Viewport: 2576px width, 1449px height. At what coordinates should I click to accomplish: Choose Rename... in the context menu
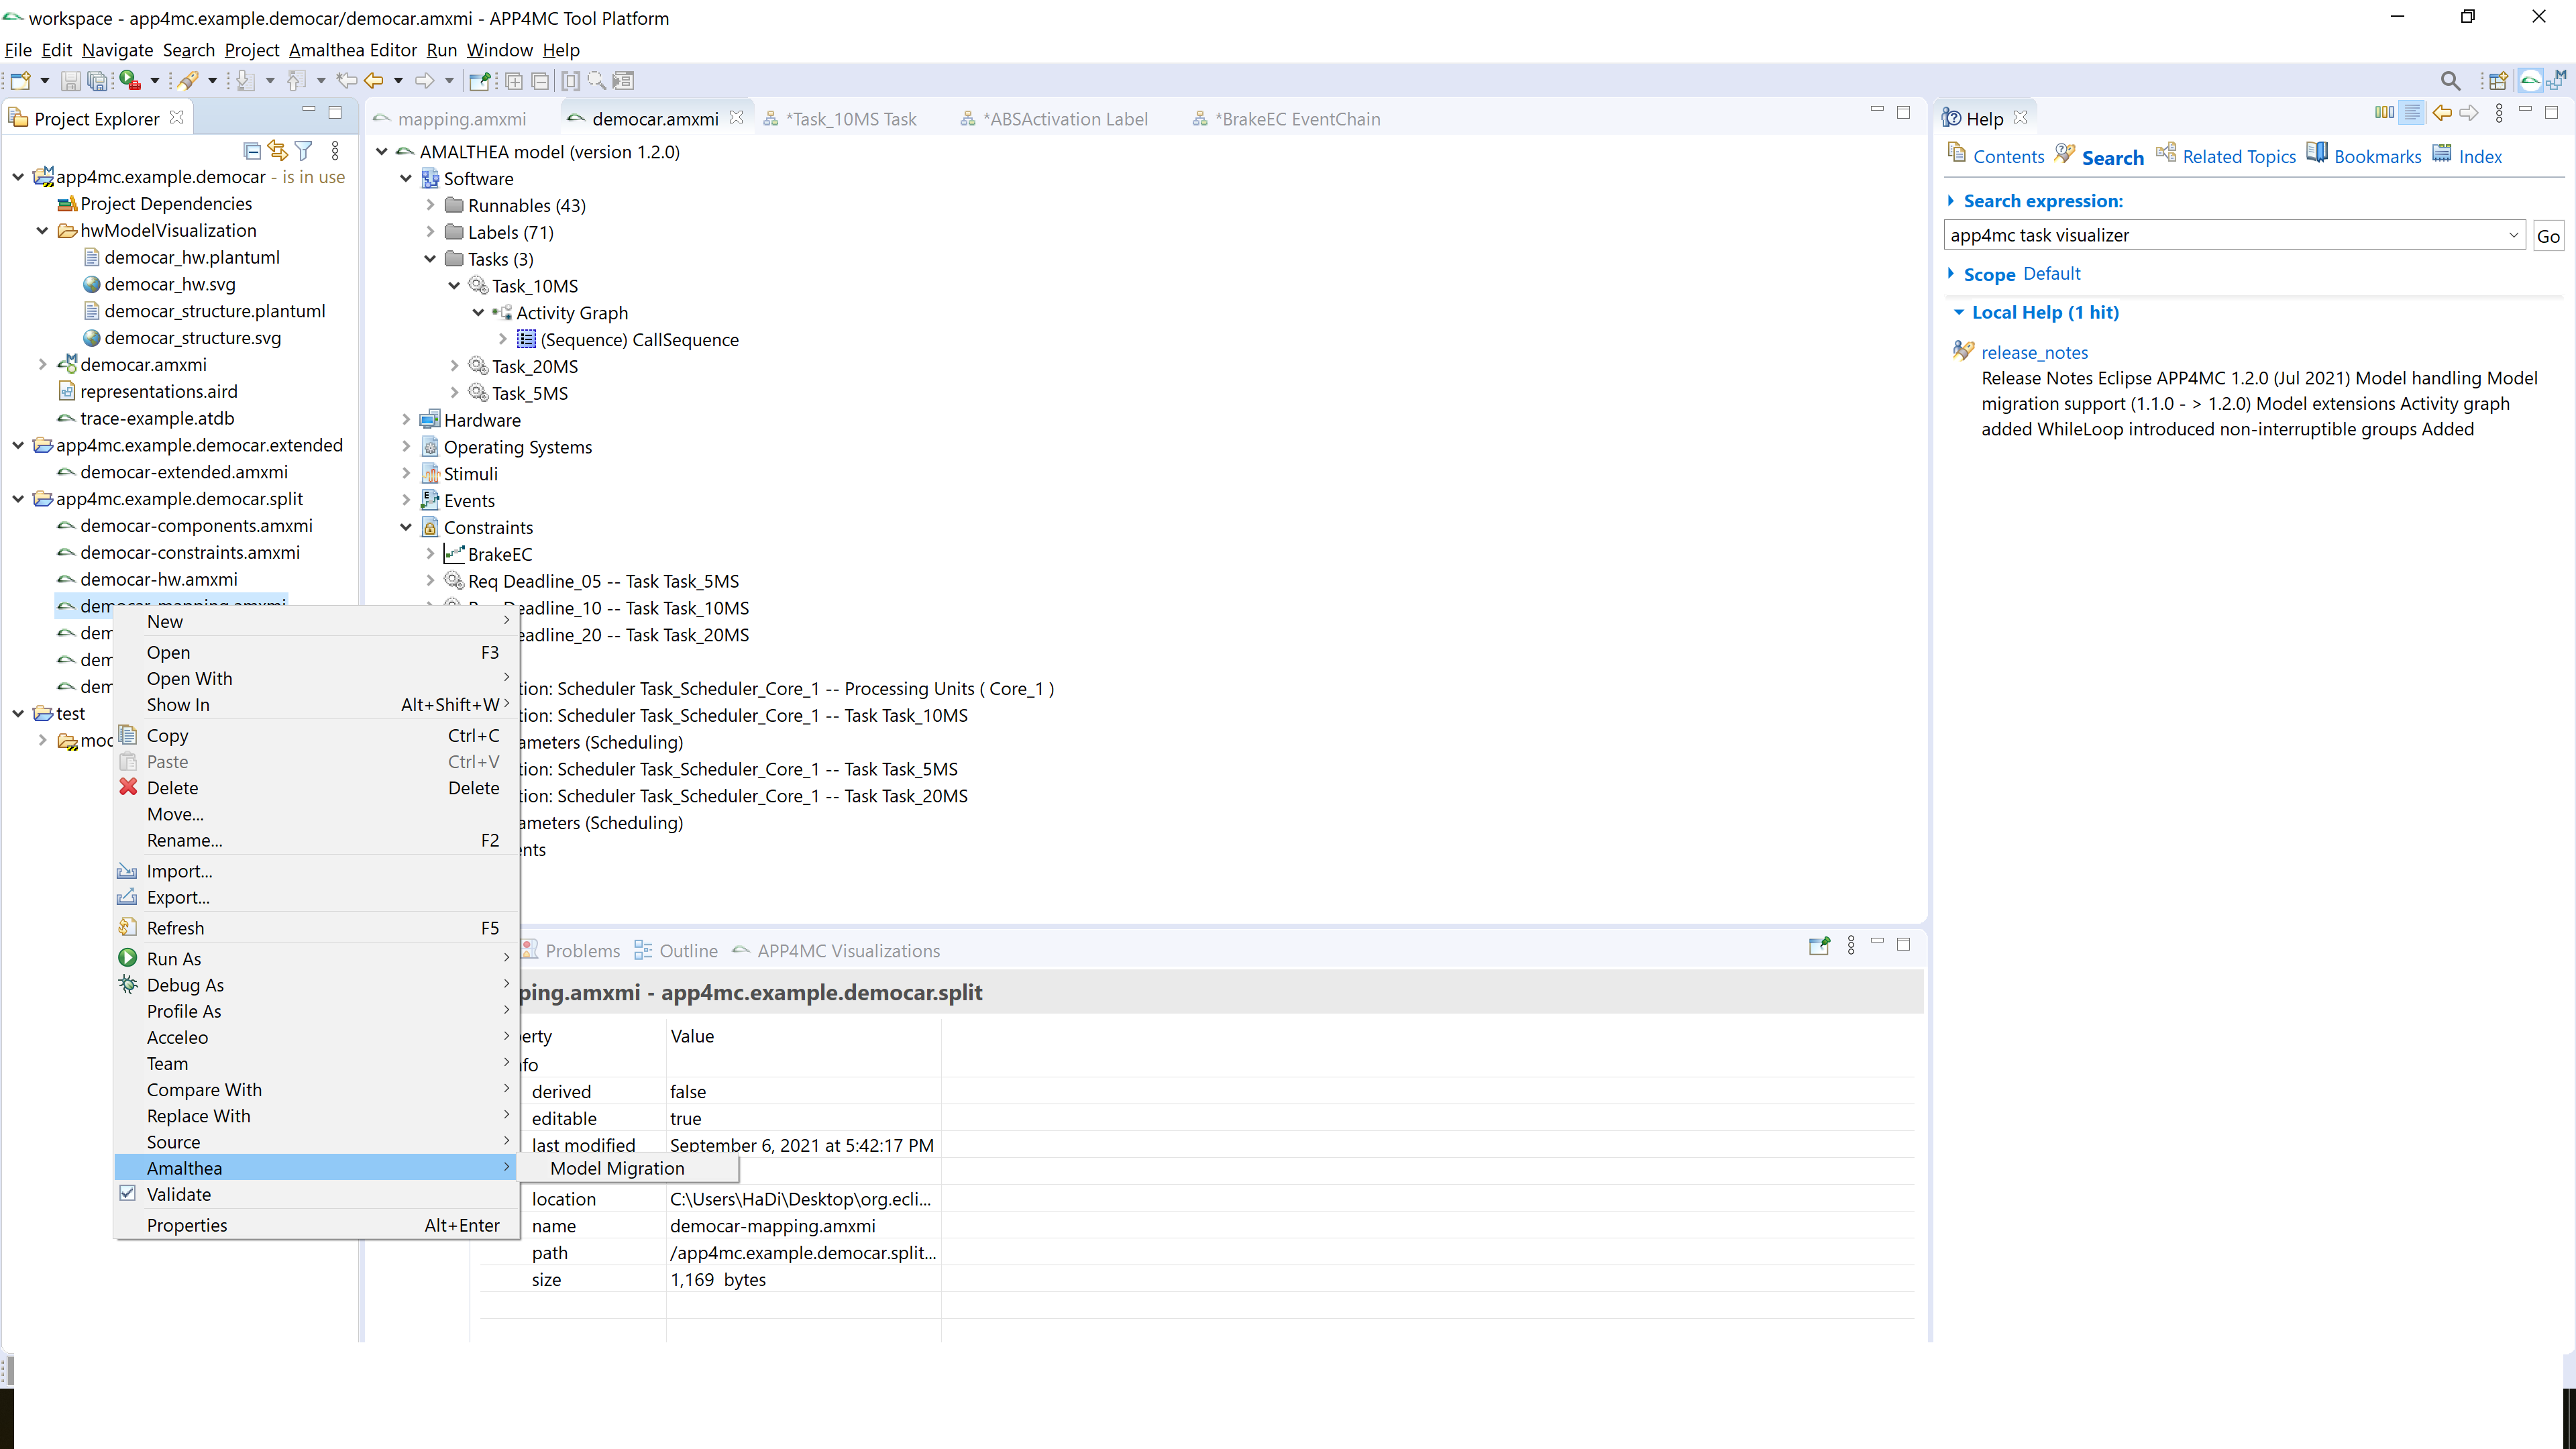point(316,840)
